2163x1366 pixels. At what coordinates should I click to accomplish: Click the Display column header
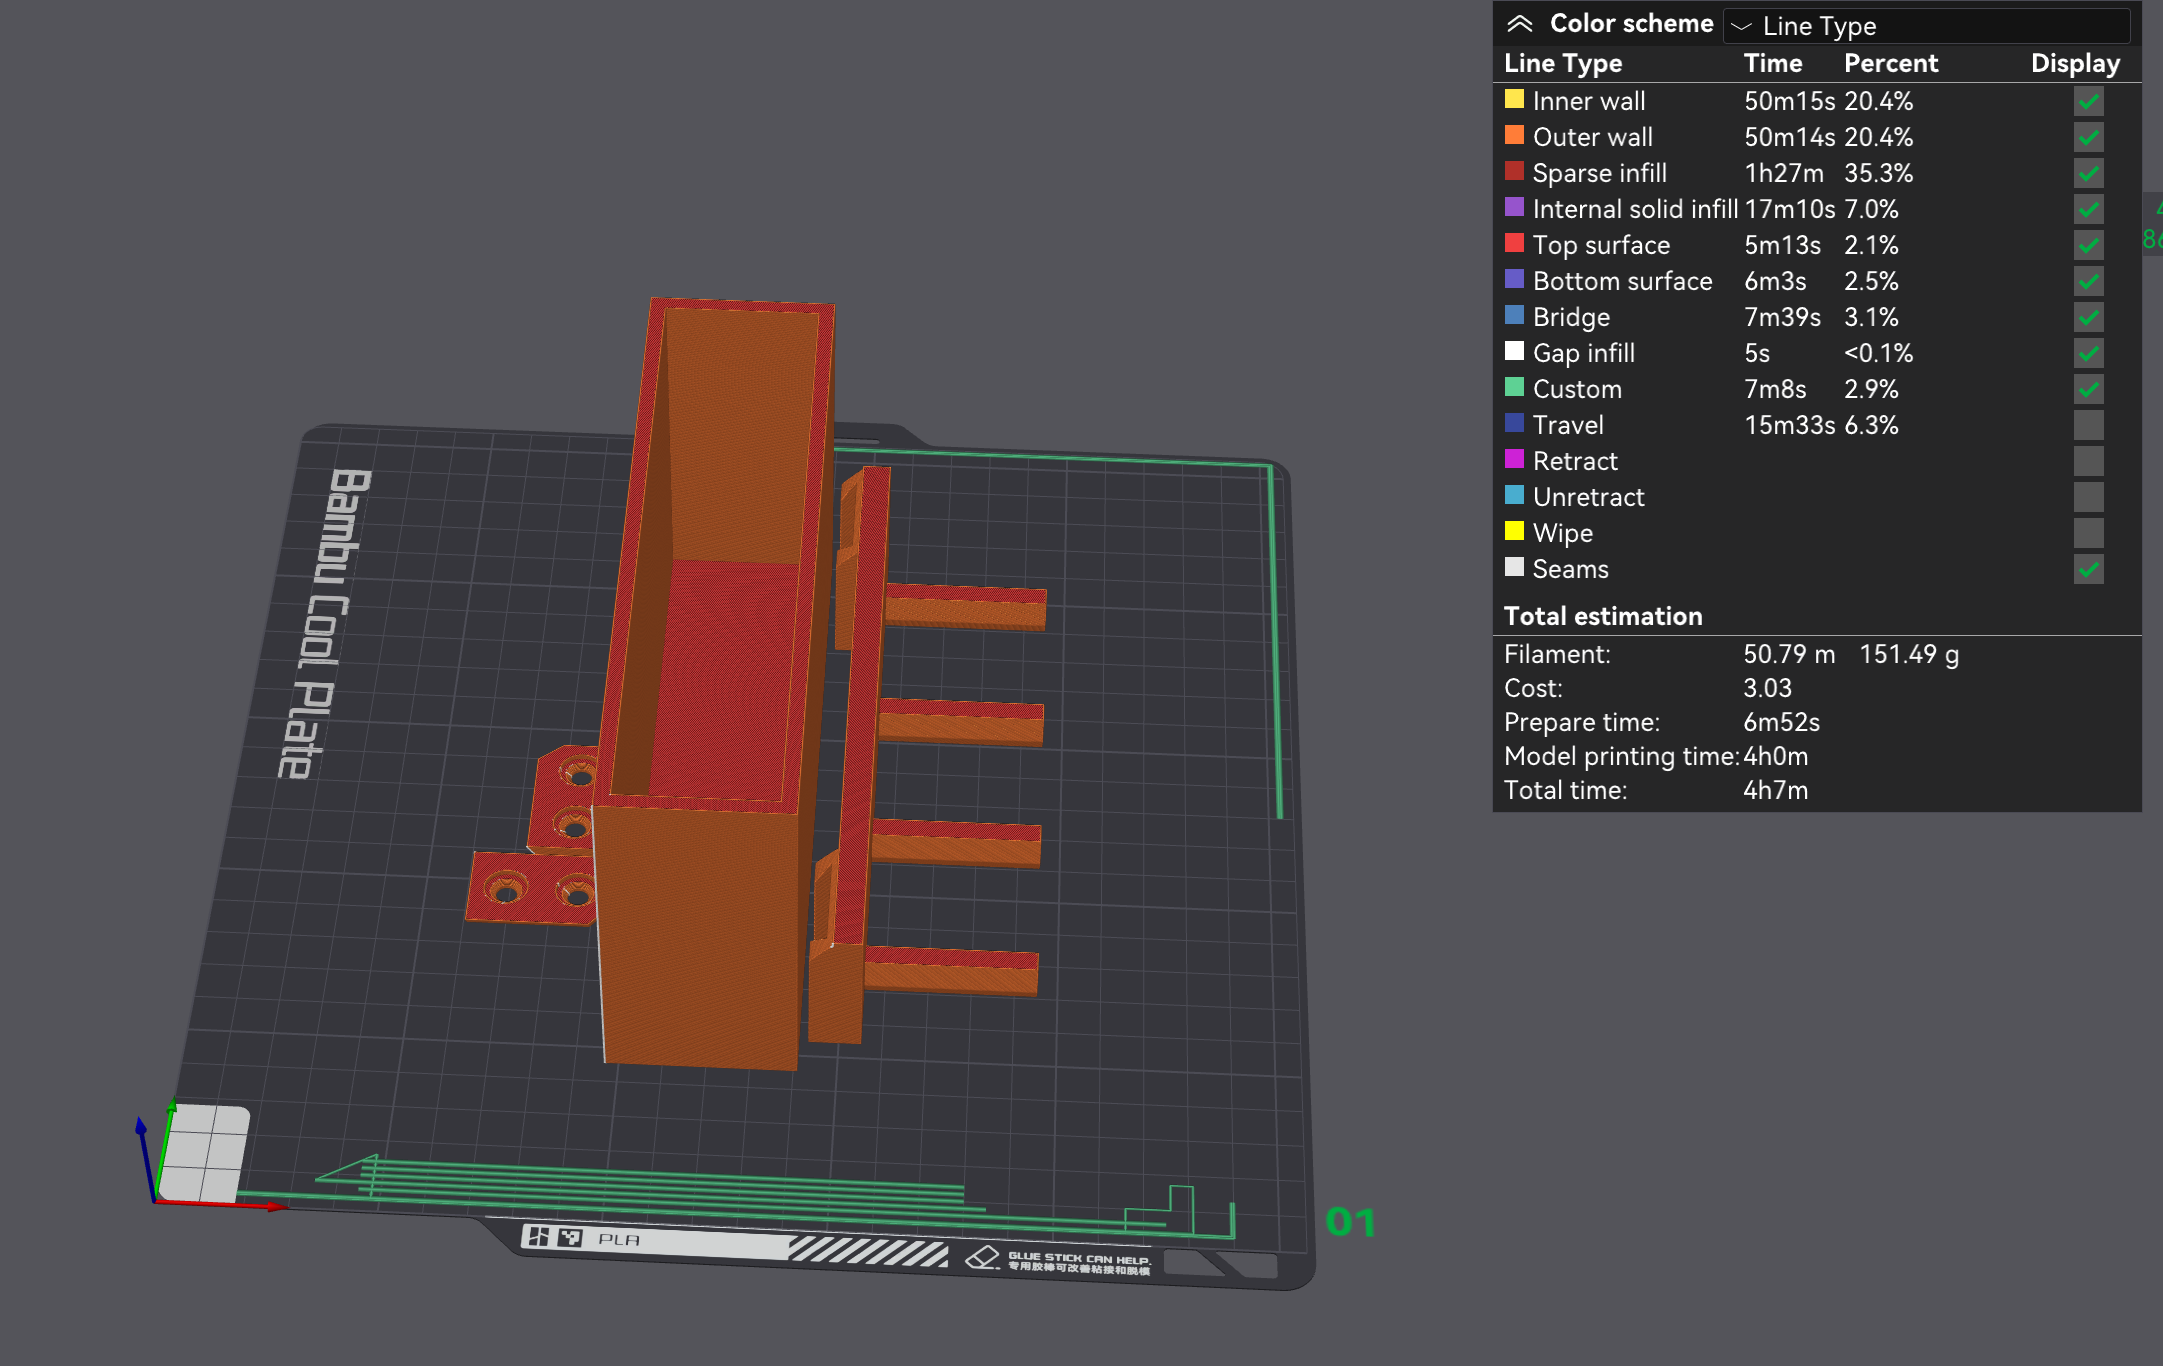click(2075, 64)
